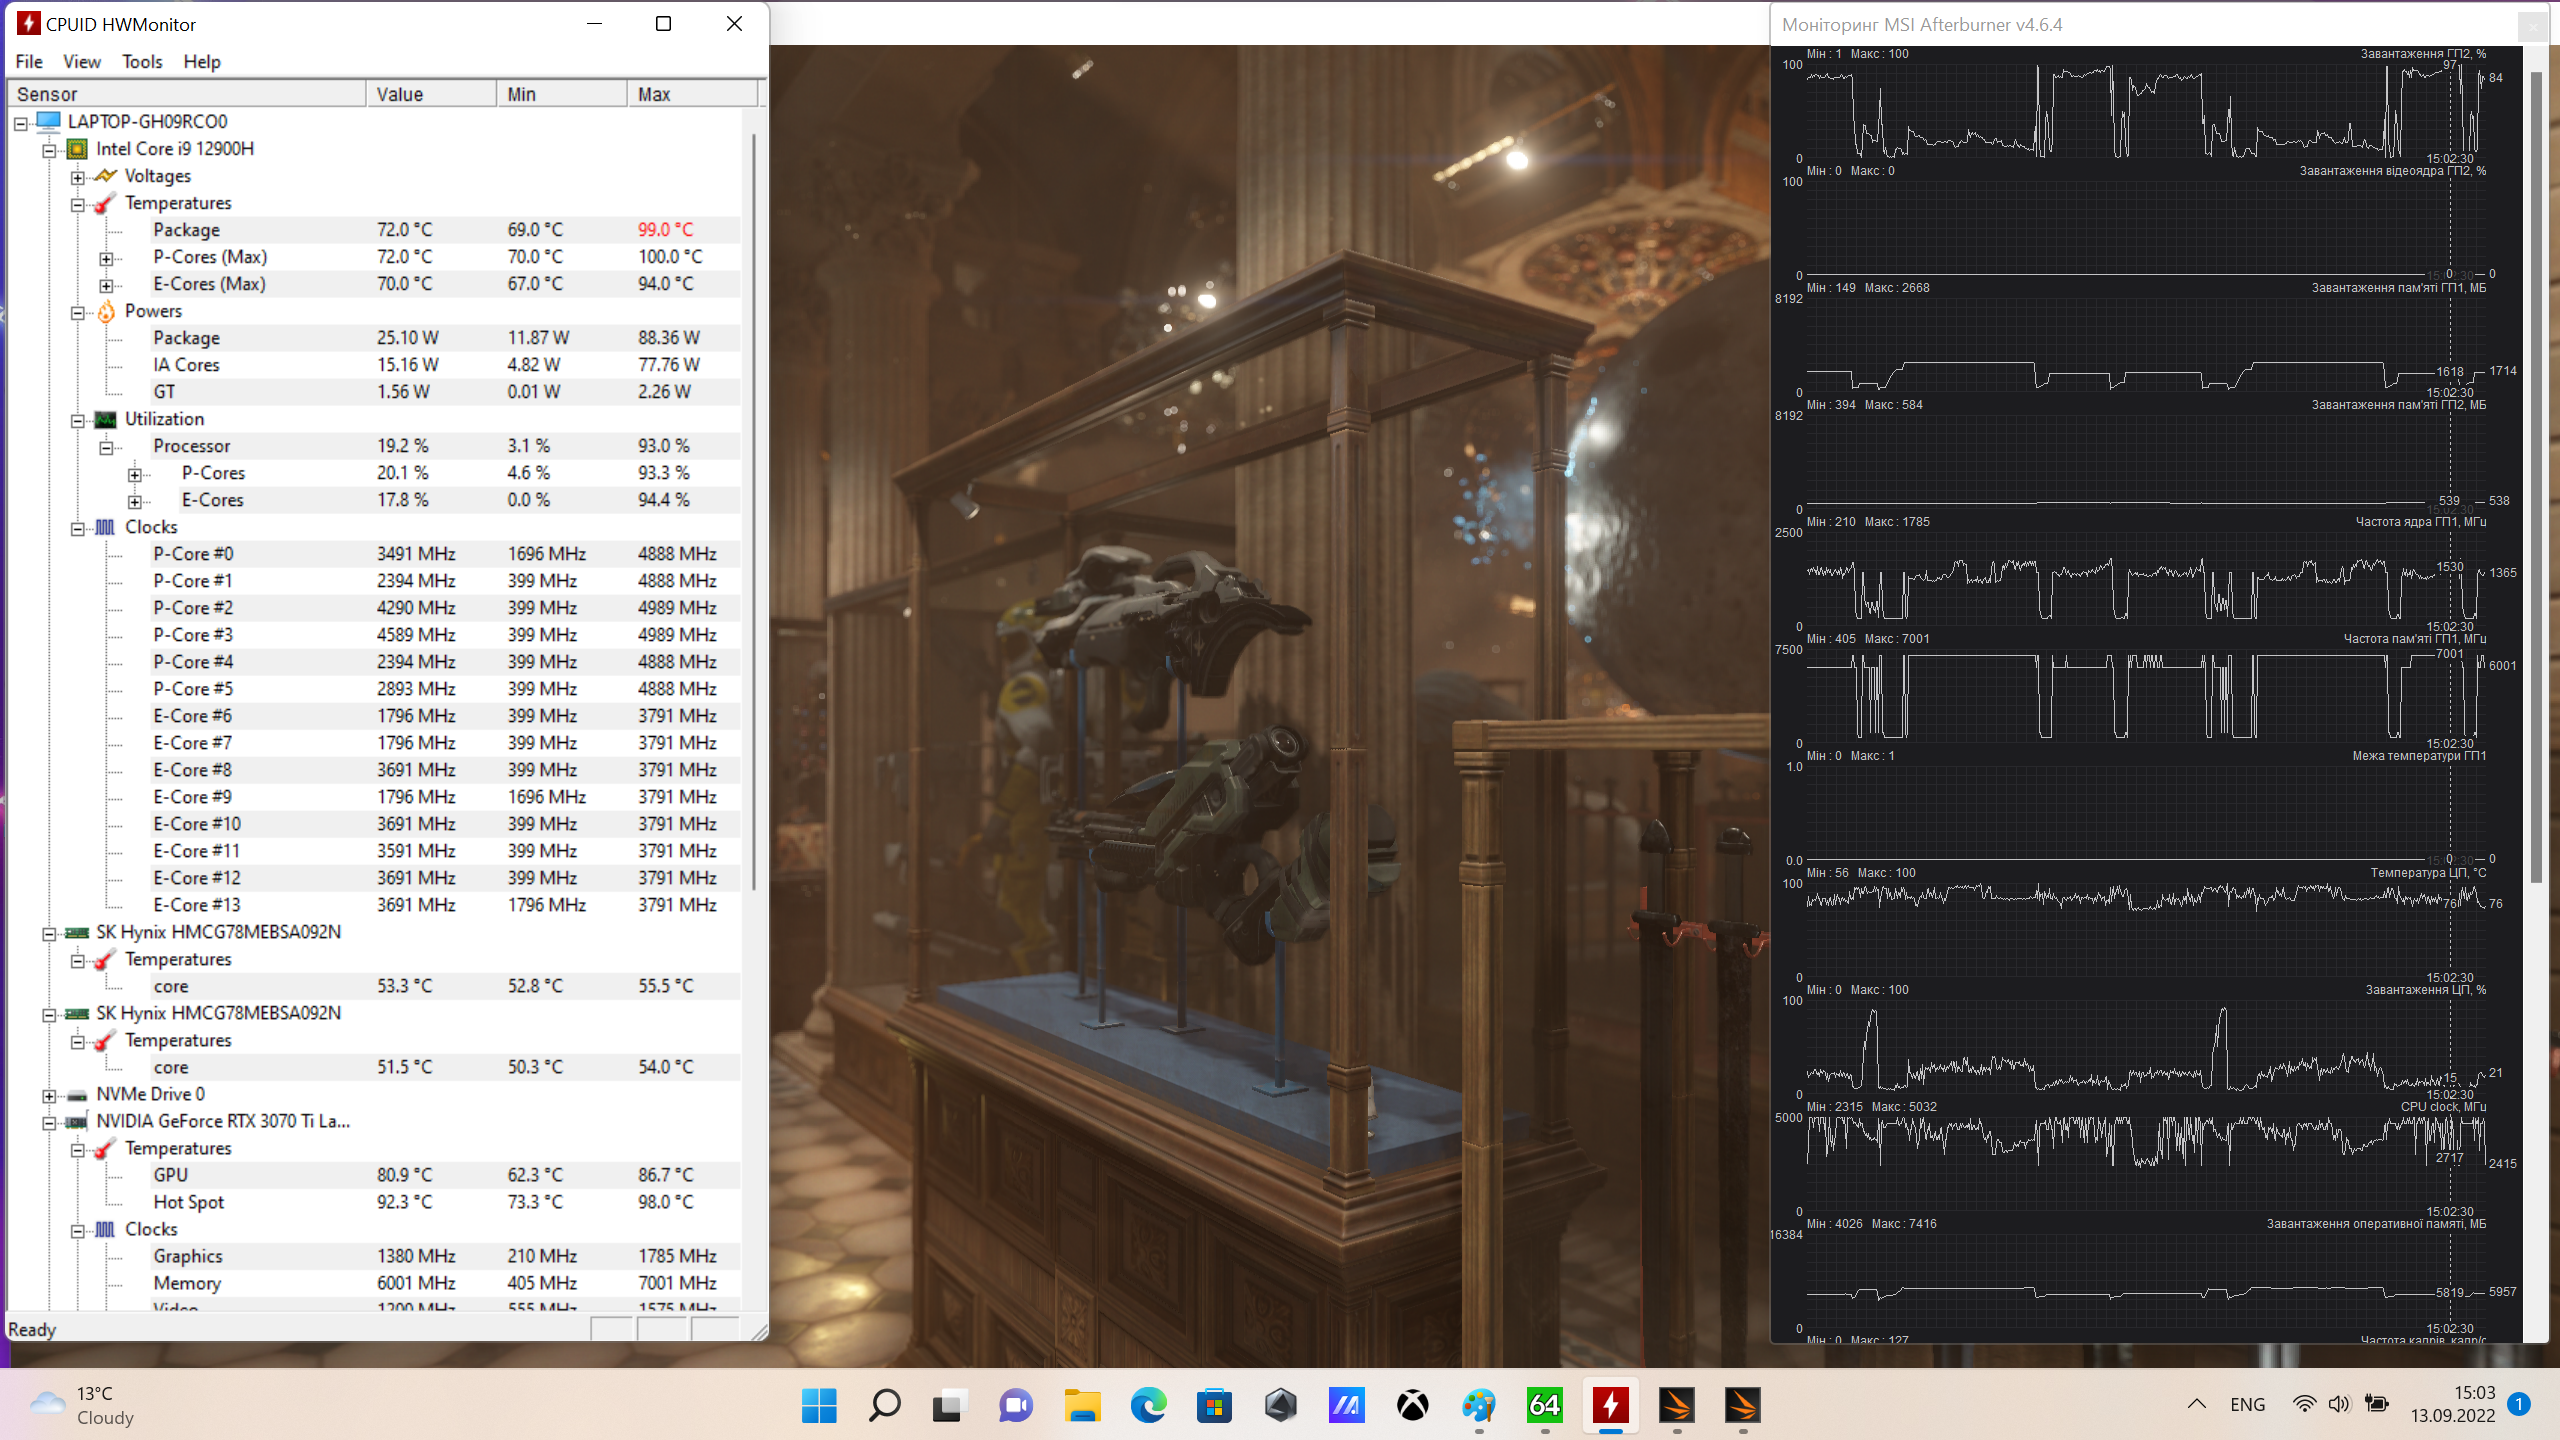Show hidden tray icons chevron
Screen dimensions: 2560x1440
coord(2196,1404)
